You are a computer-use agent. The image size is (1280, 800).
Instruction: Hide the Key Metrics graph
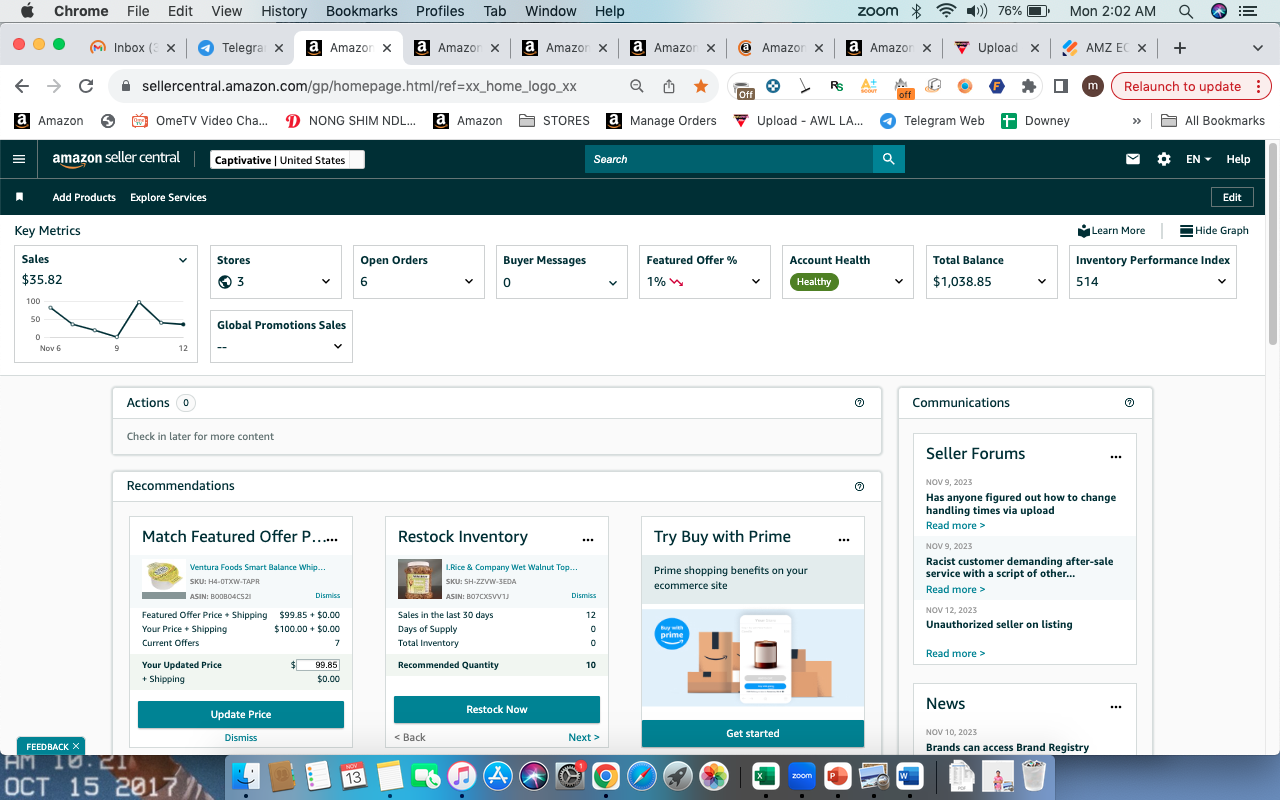(x=1214, y=230)
